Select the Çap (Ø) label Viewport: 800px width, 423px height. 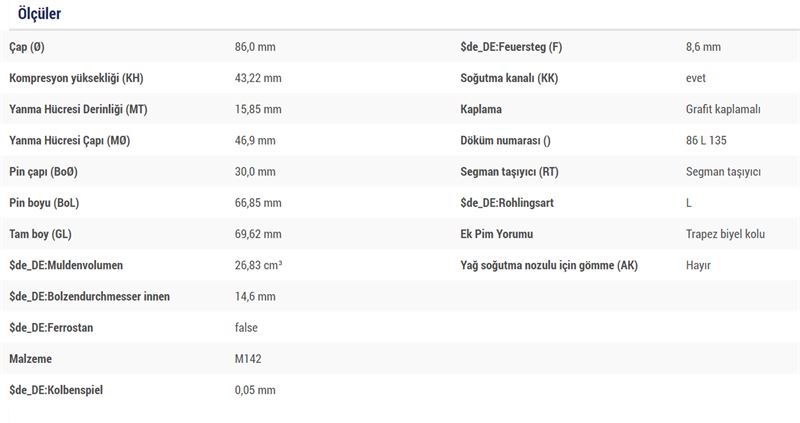(27, 47)
